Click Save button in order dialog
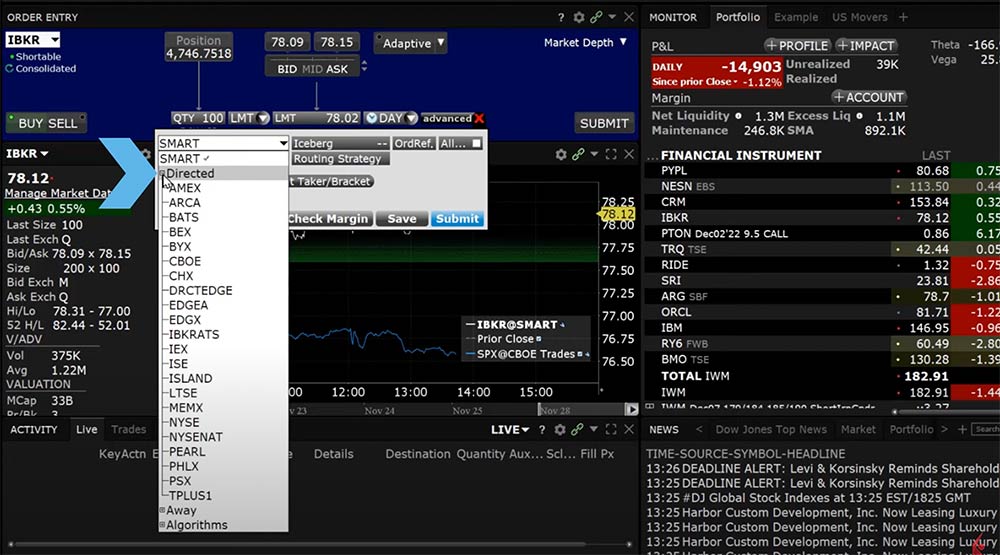1000x555 pixels. (402, 219)
